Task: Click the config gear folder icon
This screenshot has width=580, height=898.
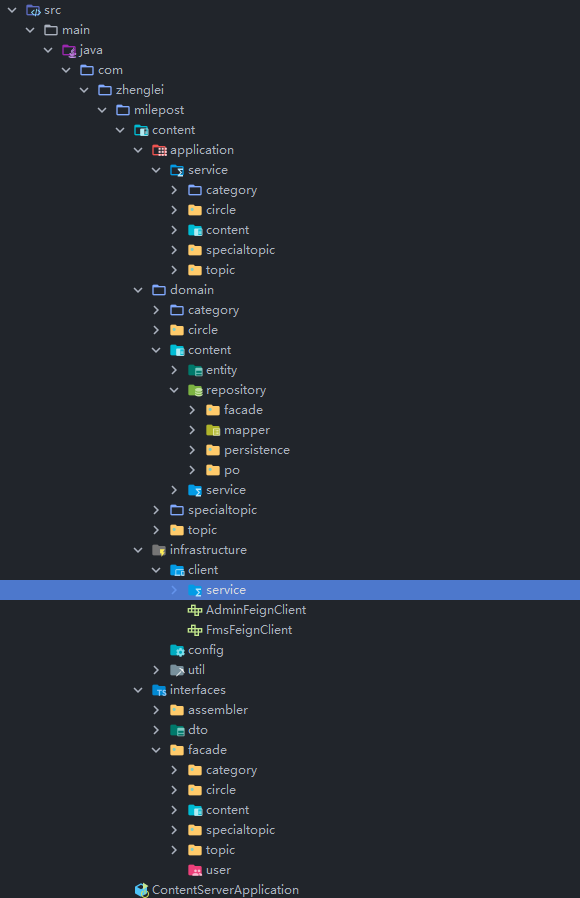Action: 177,650
